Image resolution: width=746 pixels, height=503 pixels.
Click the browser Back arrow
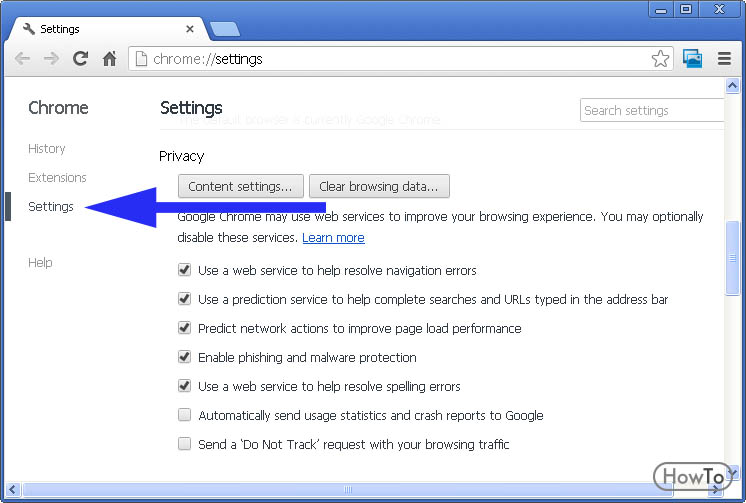pyautogui.click(x=22, y=59)
